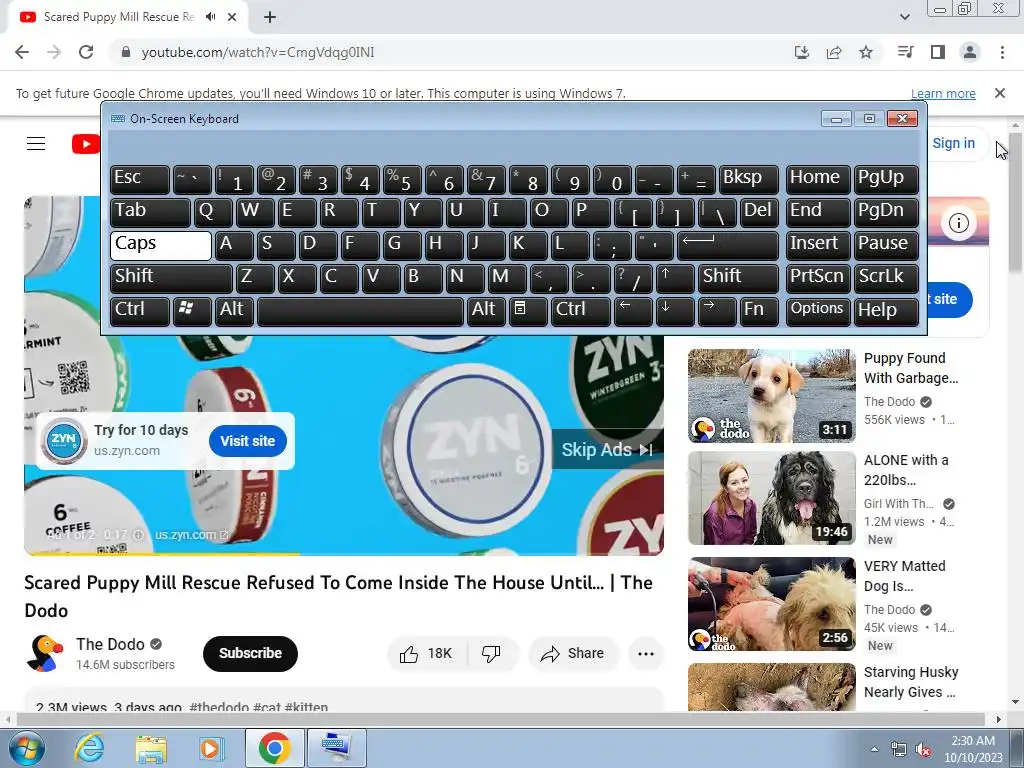Image resolution: width=1024 pixels, height=768 pixels.
Task: Open a new tab with plus button
Action: pos(270,17)
